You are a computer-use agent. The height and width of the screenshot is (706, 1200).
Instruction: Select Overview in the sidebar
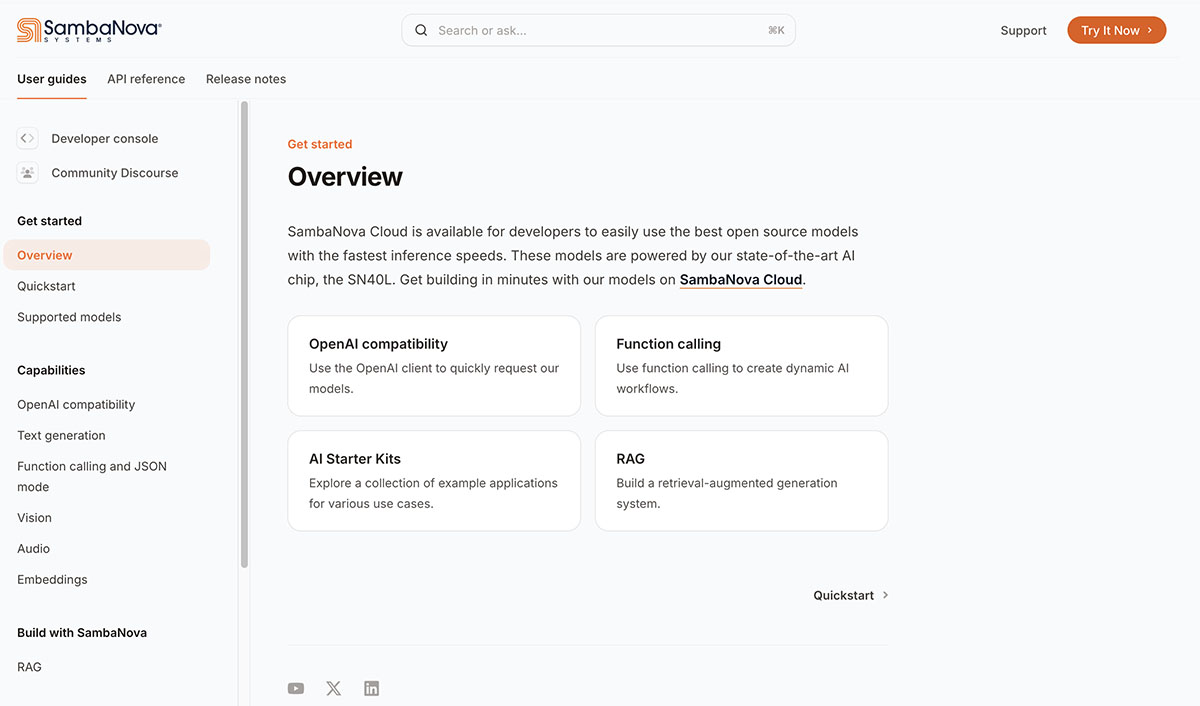(x=107, y=255)
